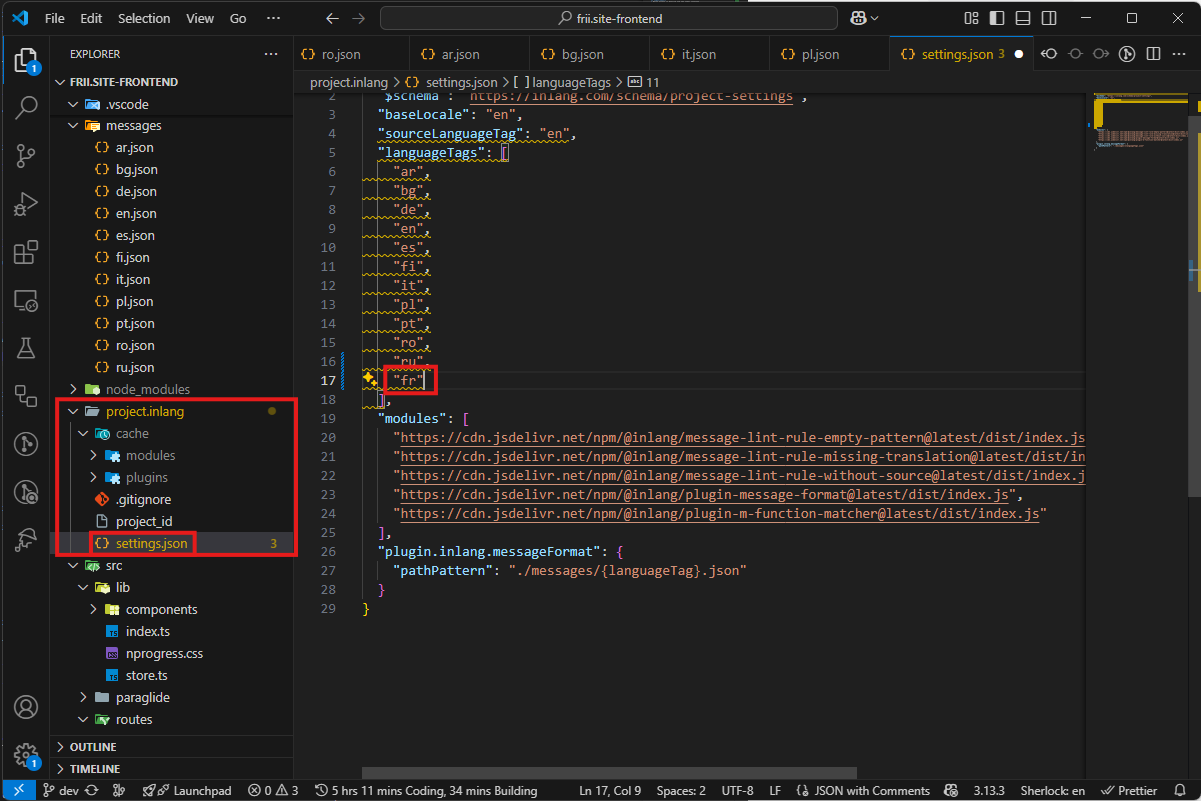This screenshot has height=801, width=1201.
Task: Open the Run and Debug view
Action: tap(25, 203)
